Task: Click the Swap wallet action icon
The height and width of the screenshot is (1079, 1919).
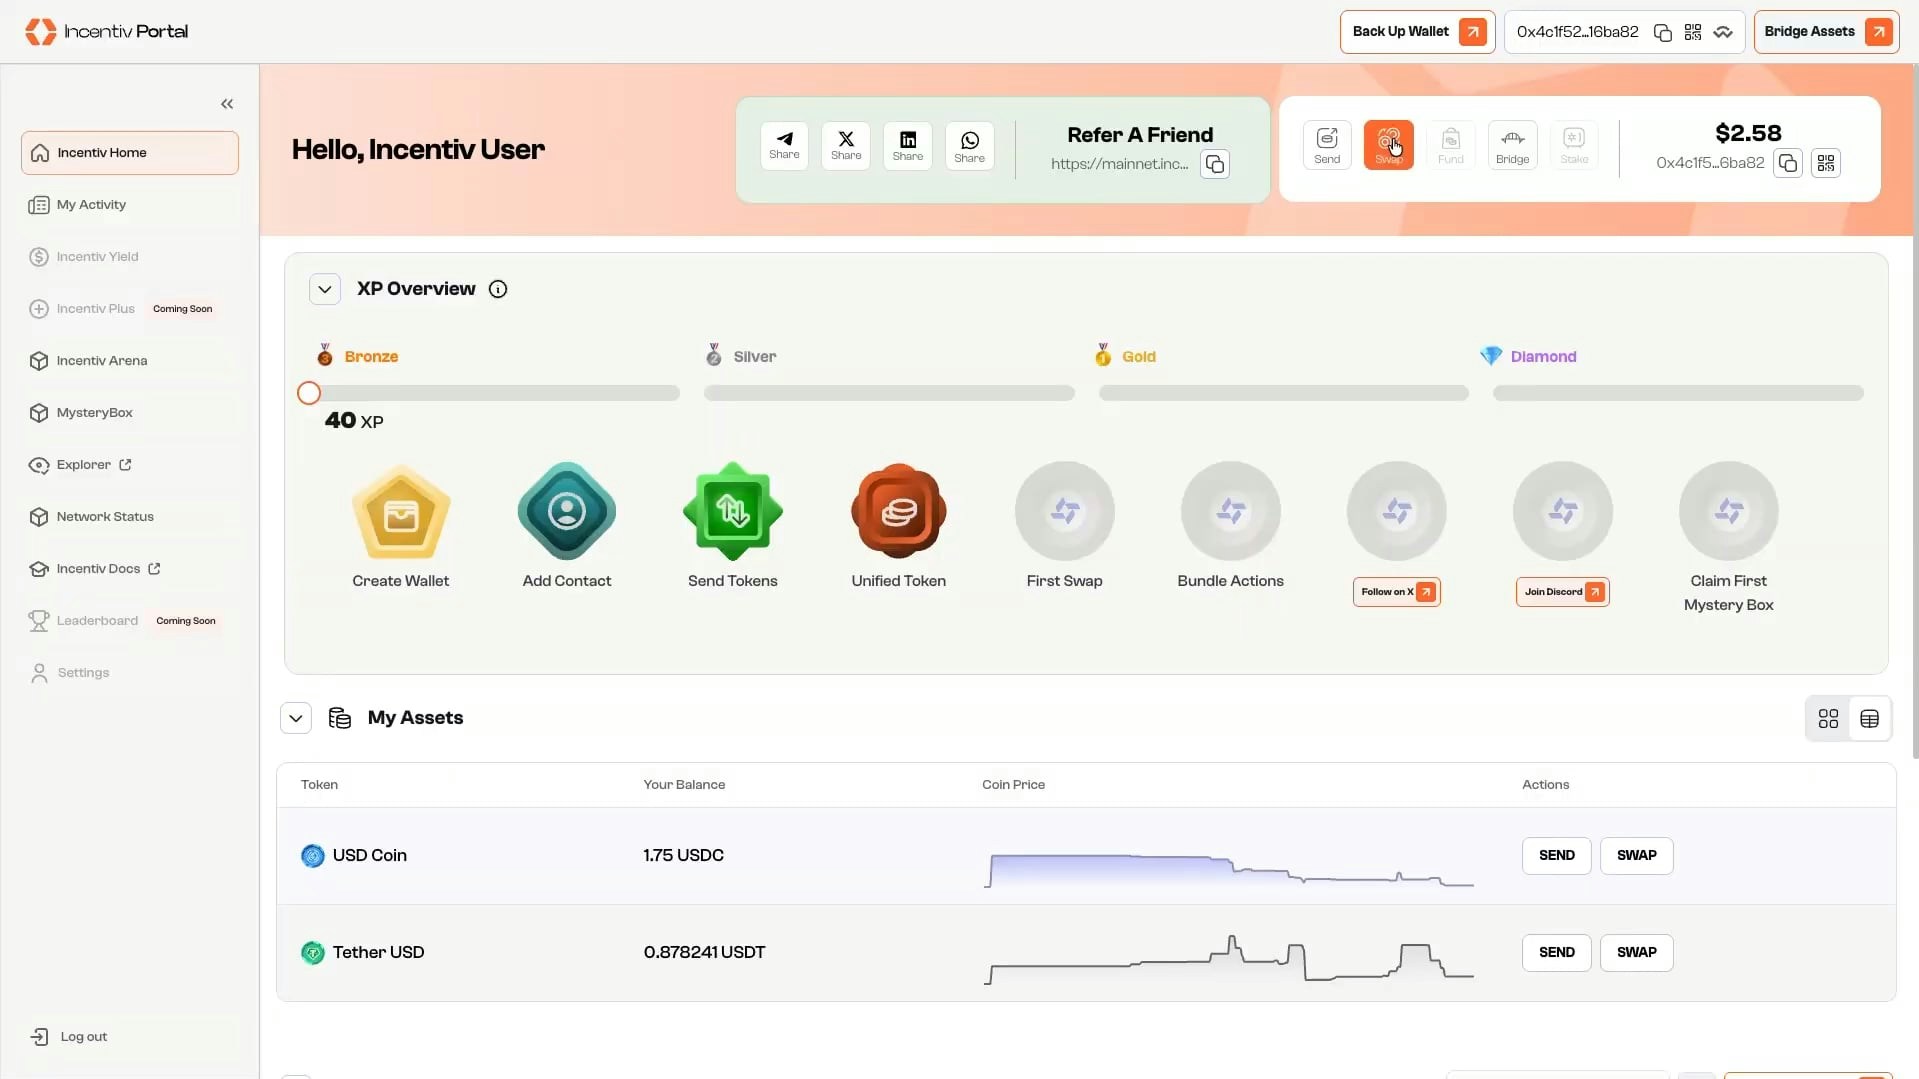Action: coord(1389,145)
